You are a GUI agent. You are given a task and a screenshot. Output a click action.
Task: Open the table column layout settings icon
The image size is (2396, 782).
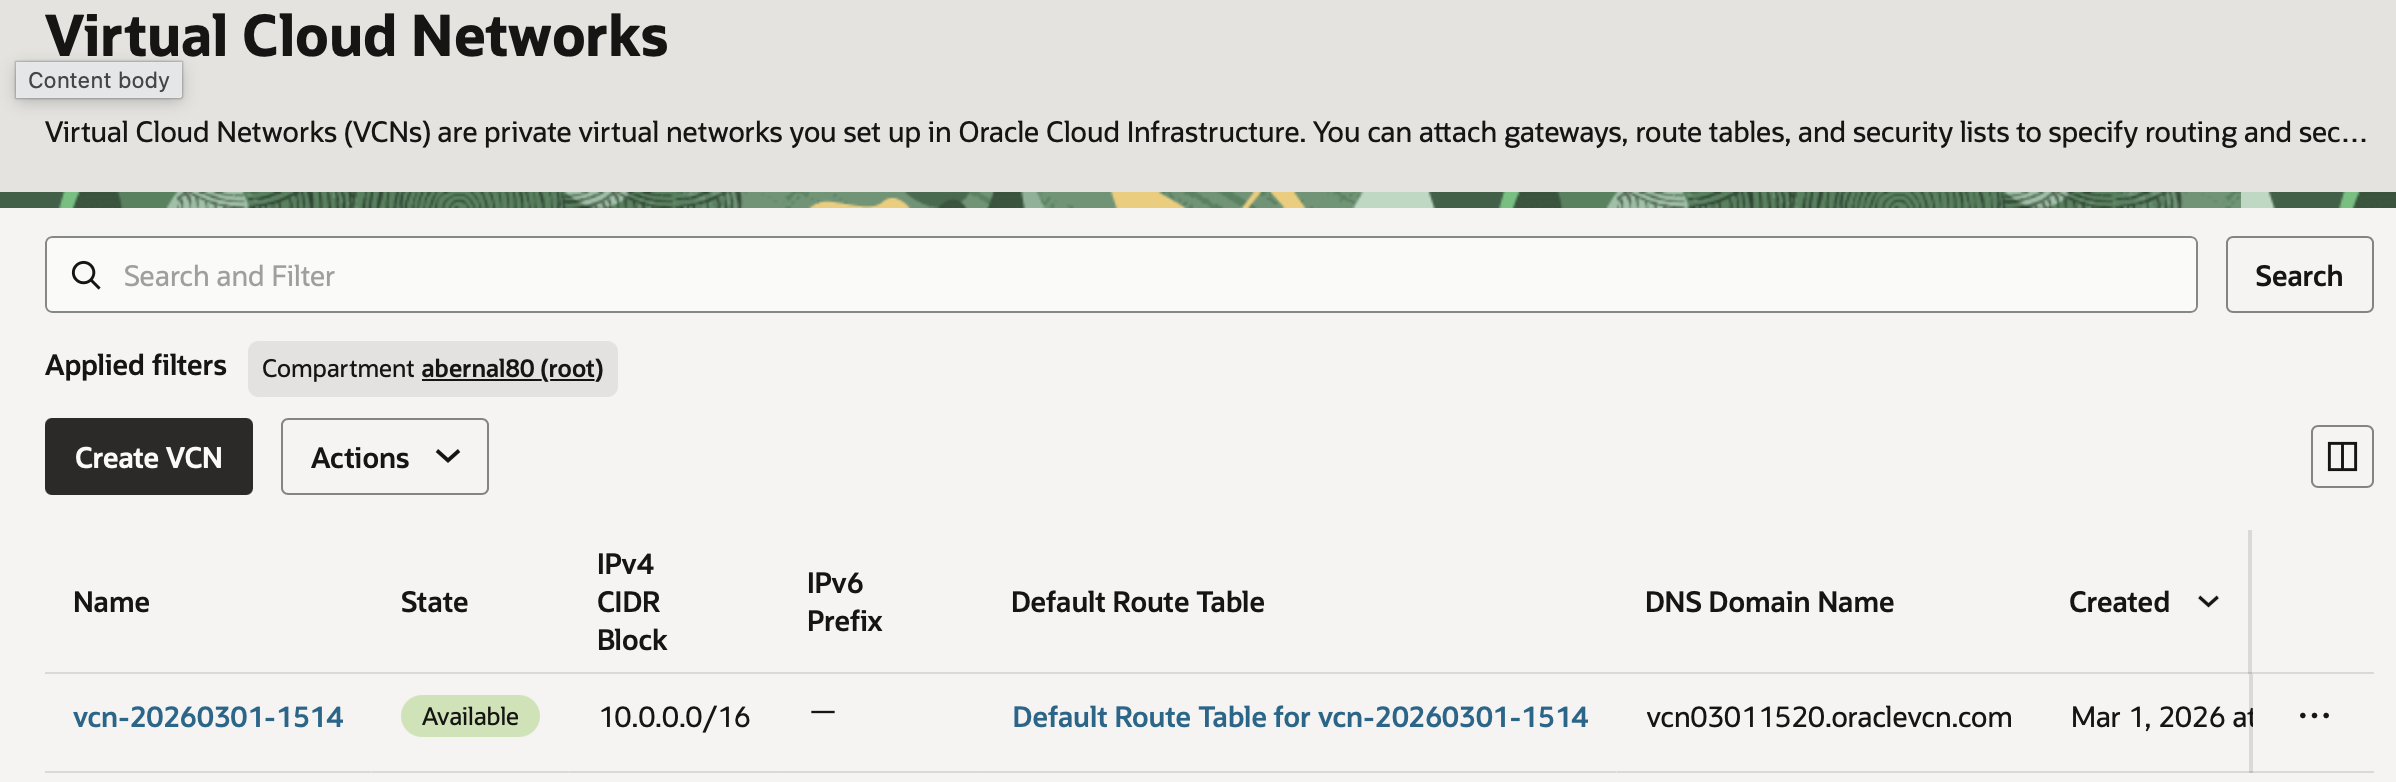click(x=2341, y=457)
